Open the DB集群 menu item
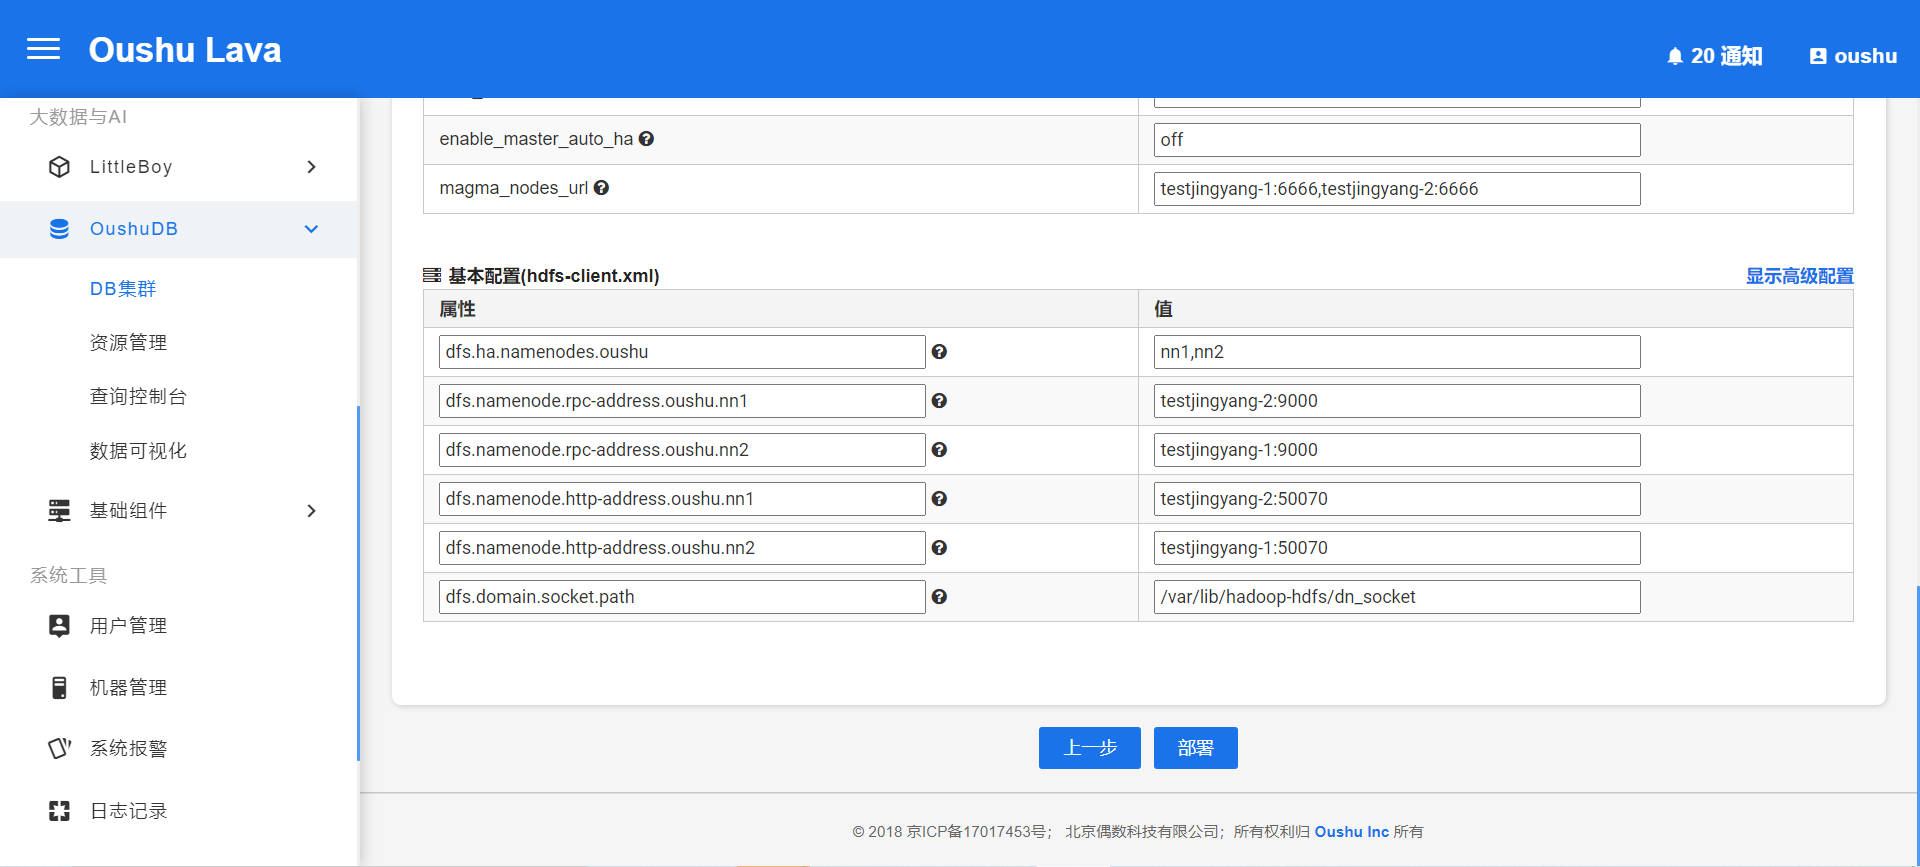This screenshot has height=867, width=1920. (x=123, y=289)
